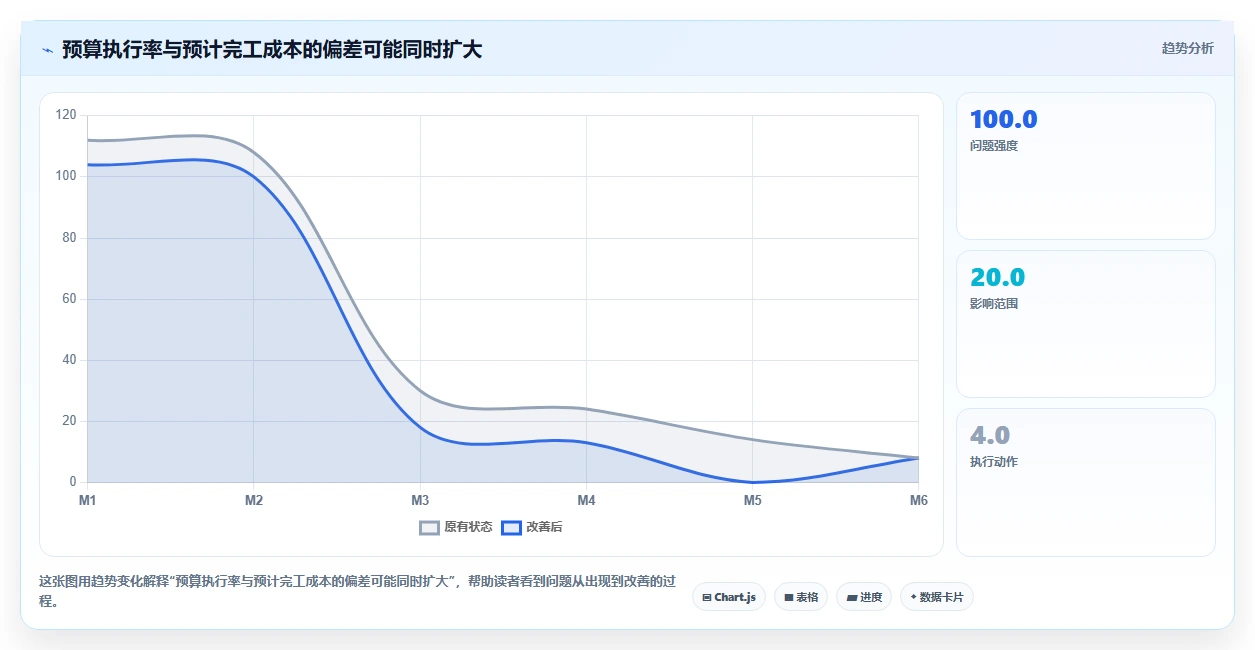This screenshot has width=1255, height=650.
Task: Click the M6 axis label
Action: (918, 500)
